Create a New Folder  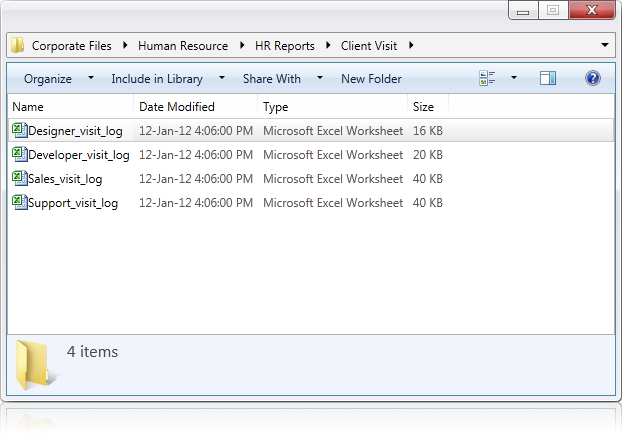(371, 79)
